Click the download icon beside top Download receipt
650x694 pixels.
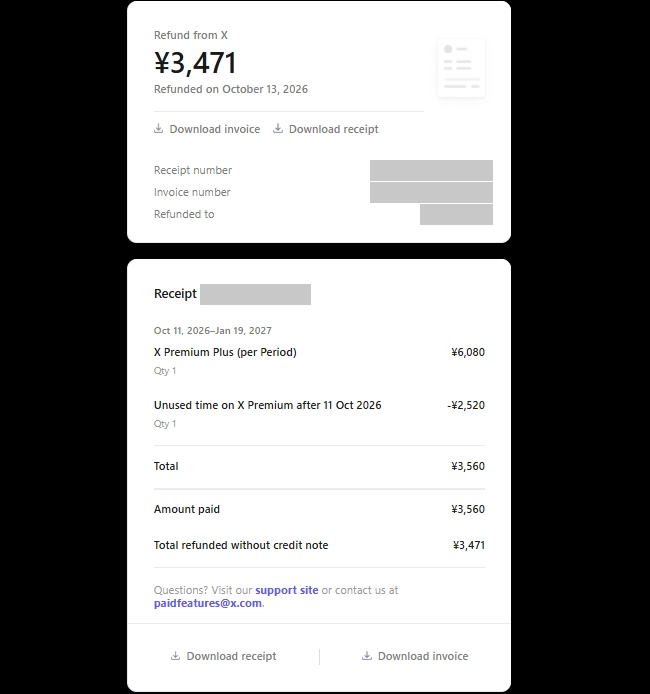click(x=278, y=129)
